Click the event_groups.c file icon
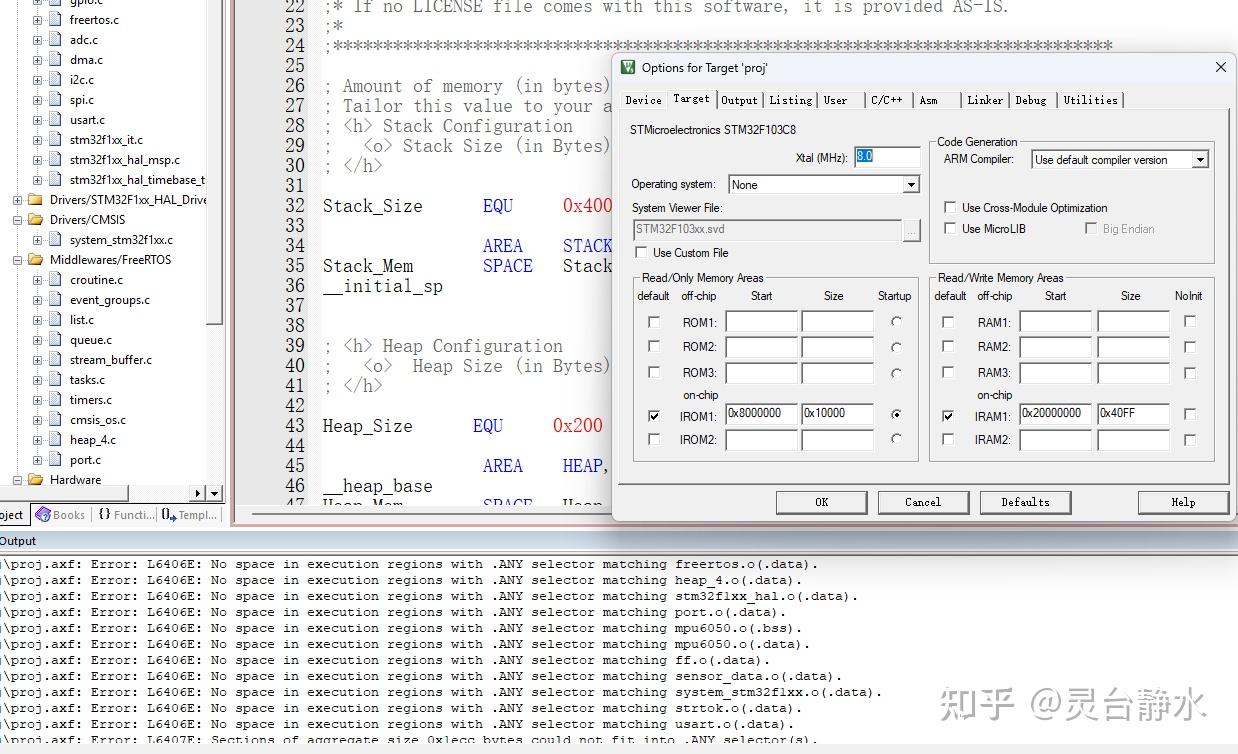1238x754 pixels. pyautogui.click(x=55, y=300)
